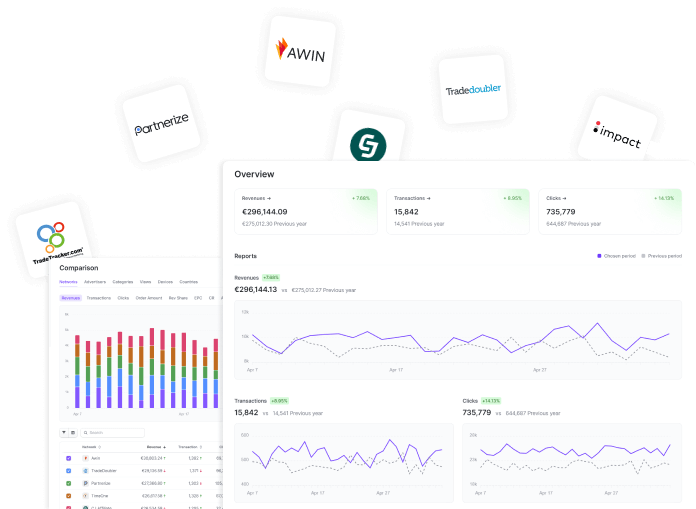
Task: Uncheck the Partnerize row checkbox
Action: 69,483
